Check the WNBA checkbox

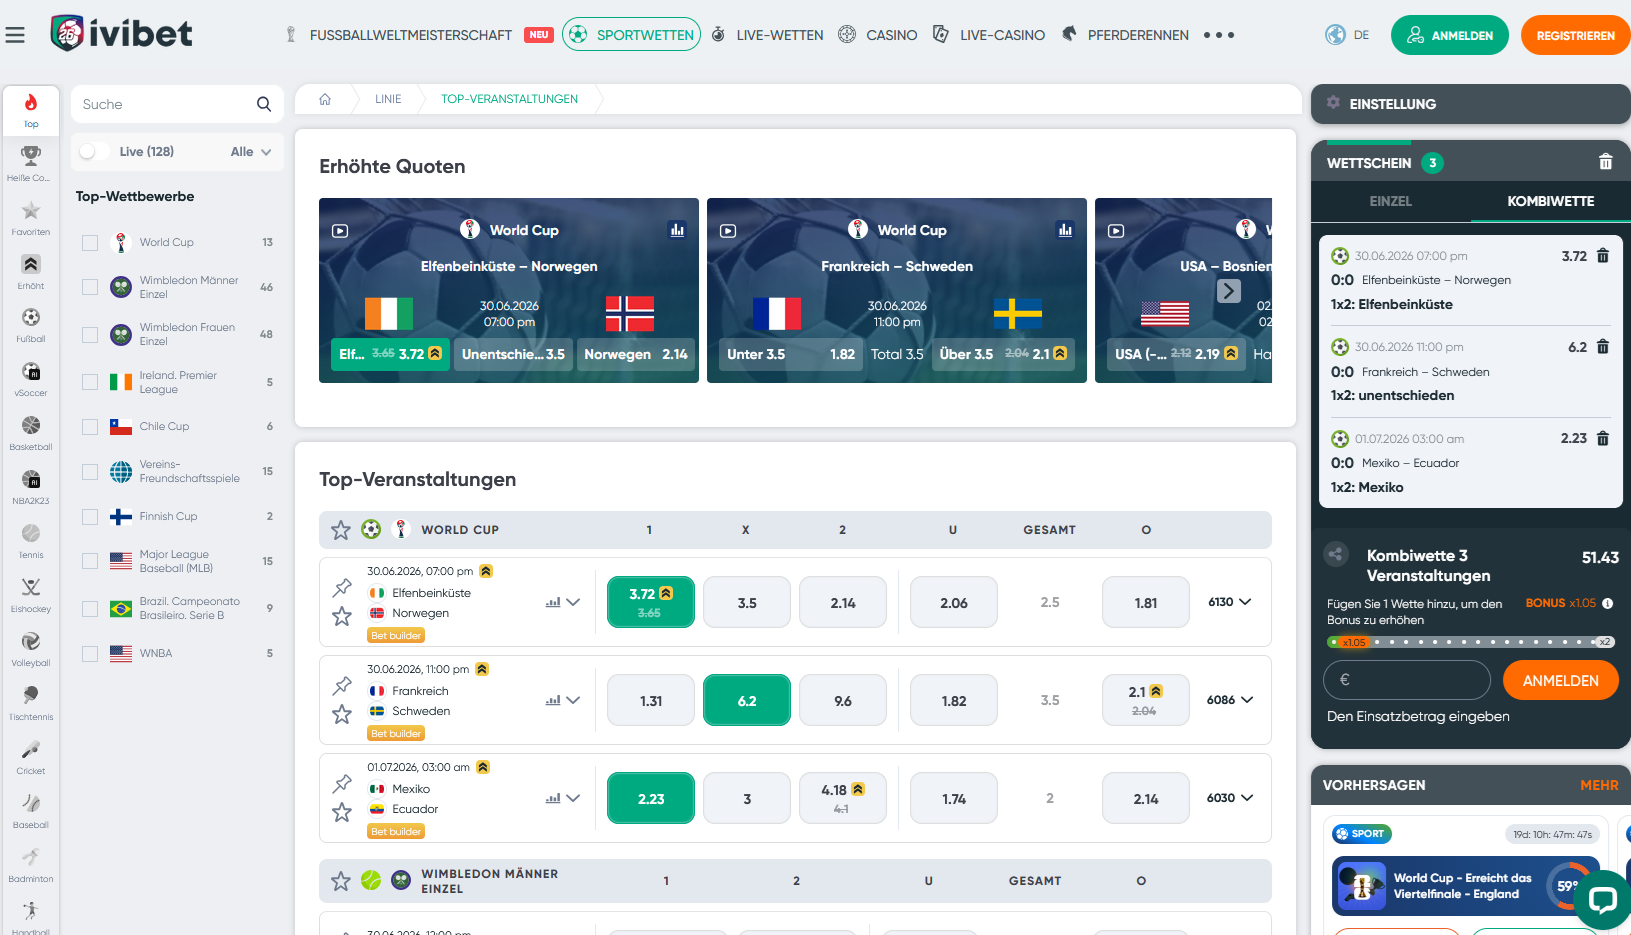pyautogui.click(x=90, y=654)
